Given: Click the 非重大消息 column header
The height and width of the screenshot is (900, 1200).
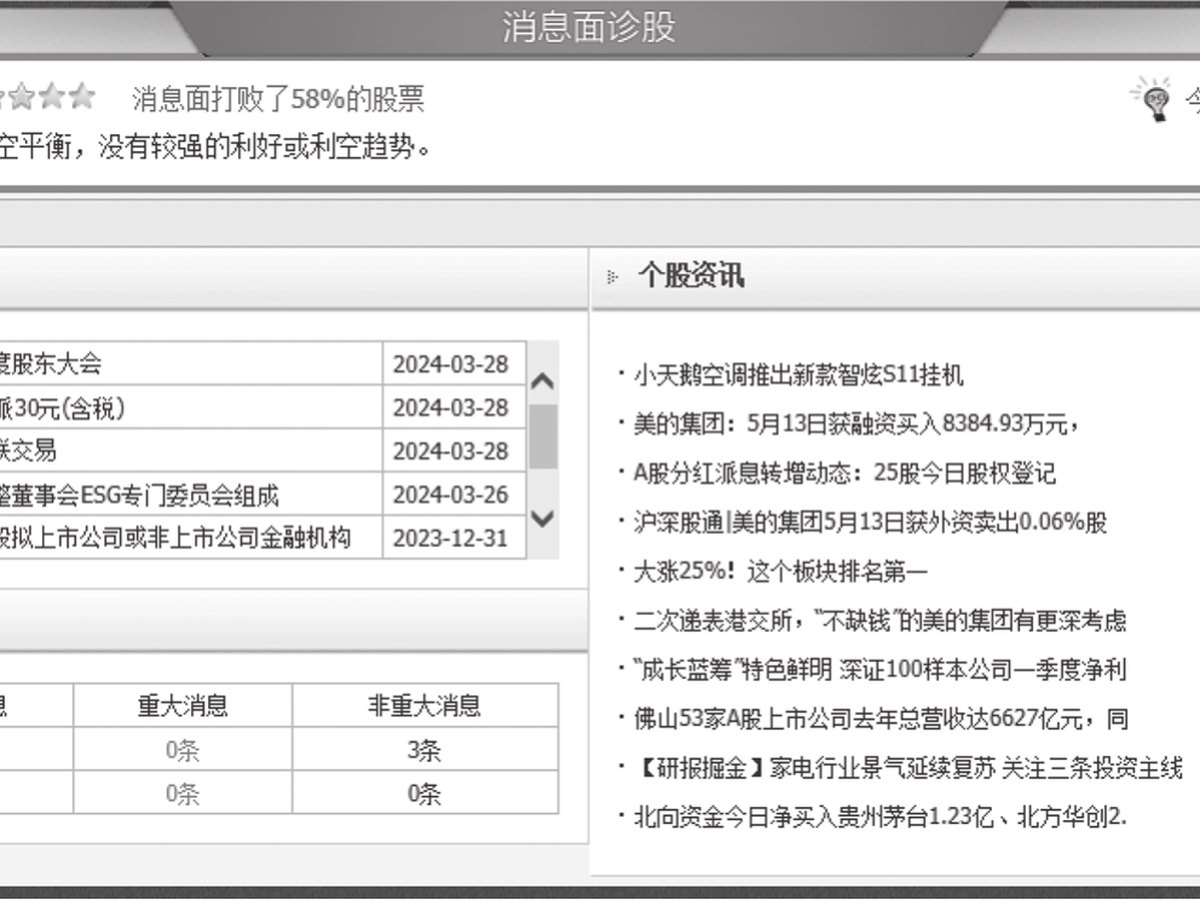Looking at the screenshot, I should (x=425, y=706).
